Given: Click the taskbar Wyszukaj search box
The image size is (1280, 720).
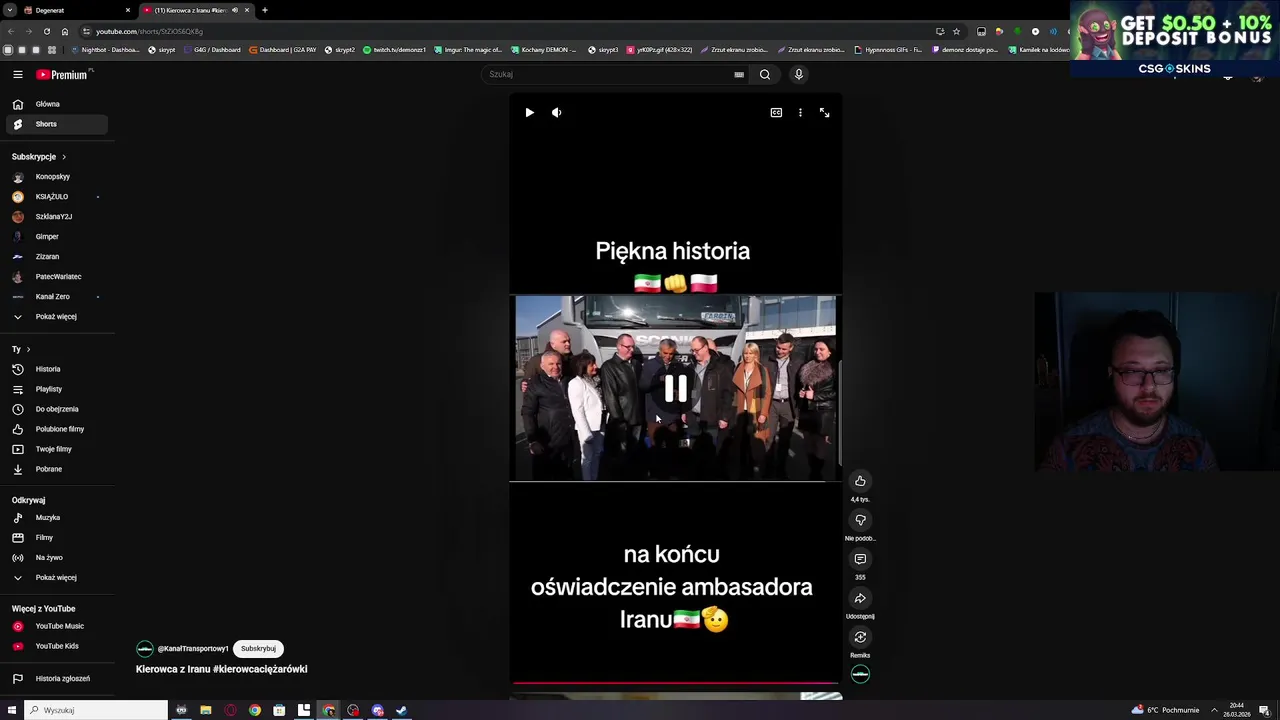Looking at the screenshot, I should click(97, 710).
